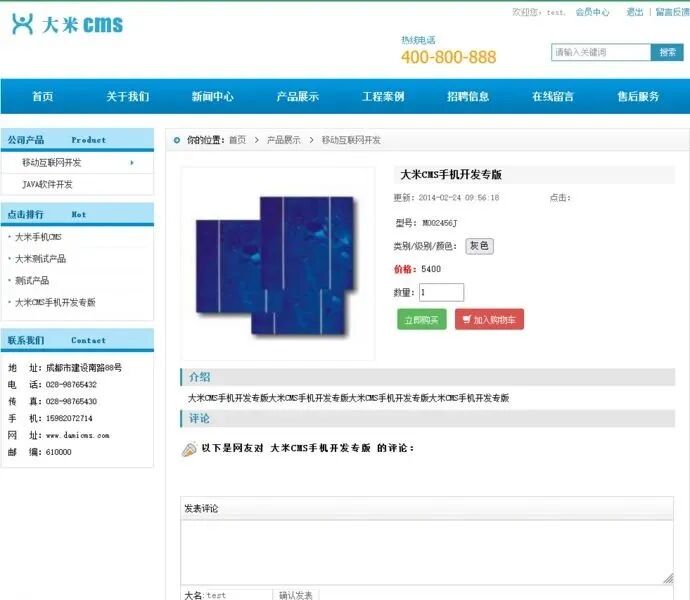Image resolution: width=690 pixels, height=600 pixels.
Task: Click the breadcrumb location circle icon
Action: pyautogui.click(x=177, y=140)
